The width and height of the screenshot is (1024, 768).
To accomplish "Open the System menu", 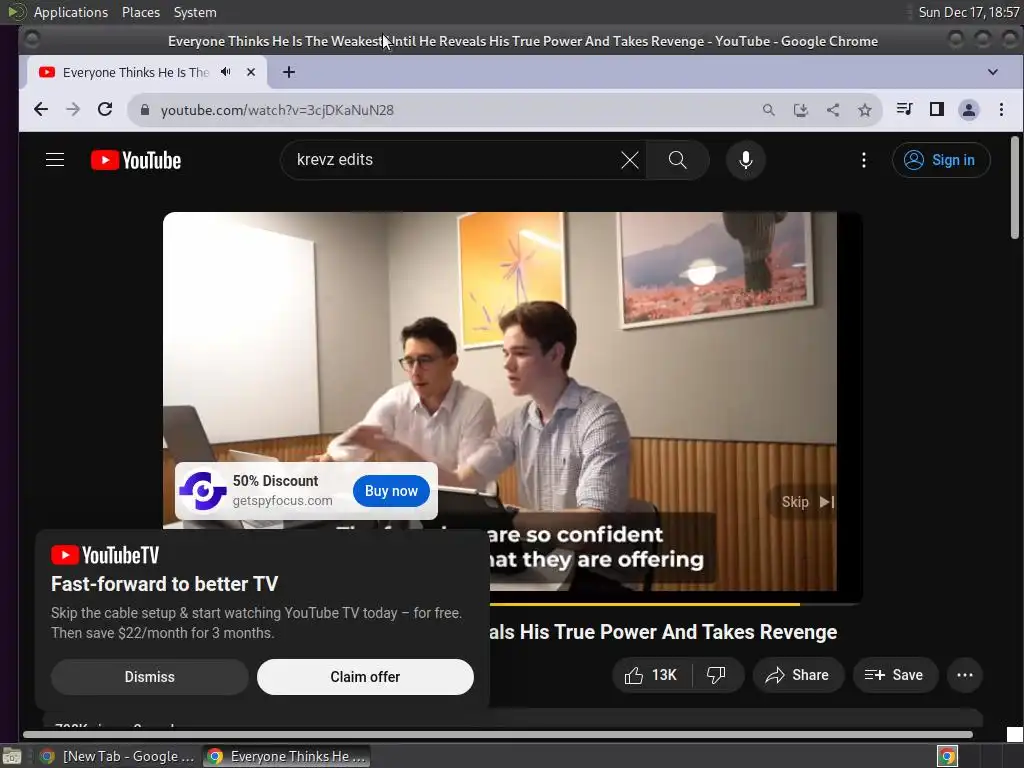I will (x=195, y=12).
